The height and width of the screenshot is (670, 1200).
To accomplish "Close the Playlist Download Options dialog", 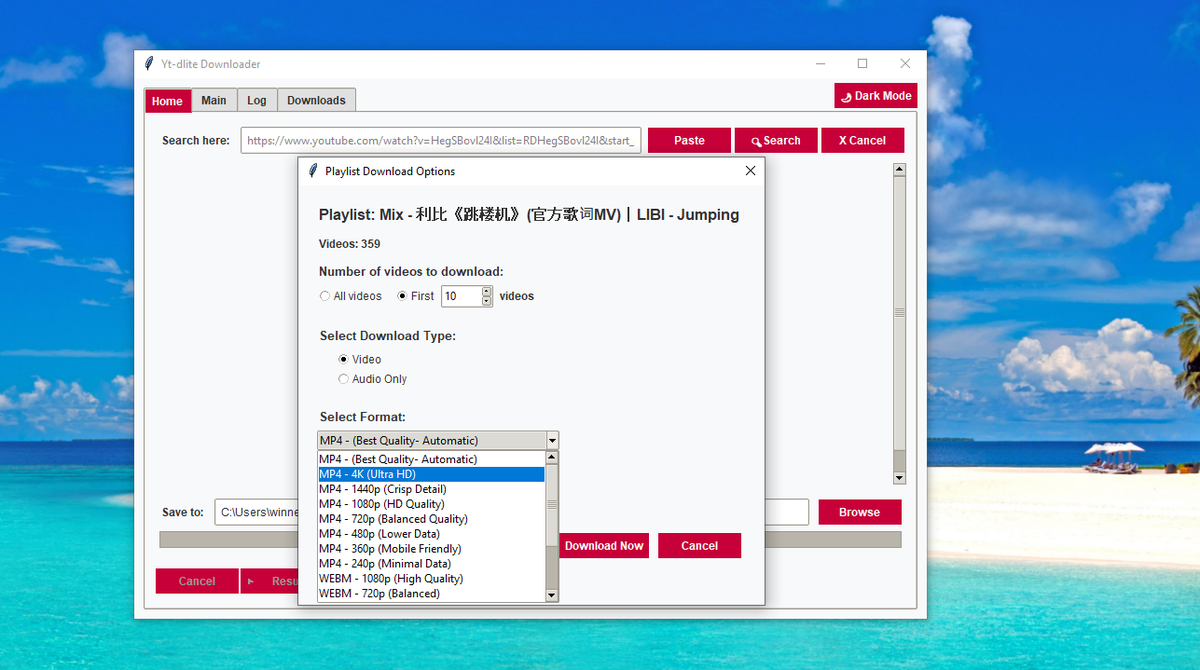I will [x=751, y=171].
